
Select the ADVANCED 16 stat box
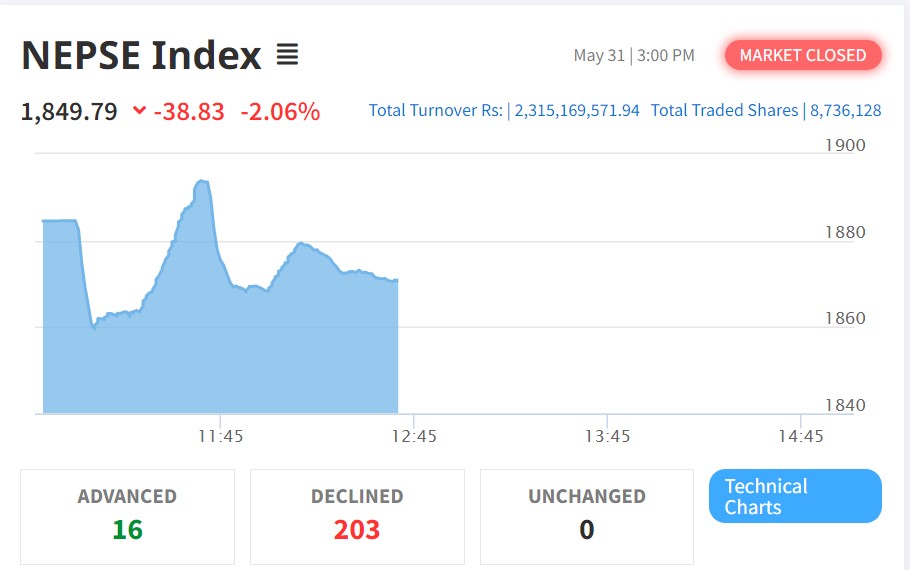point(127,516)
